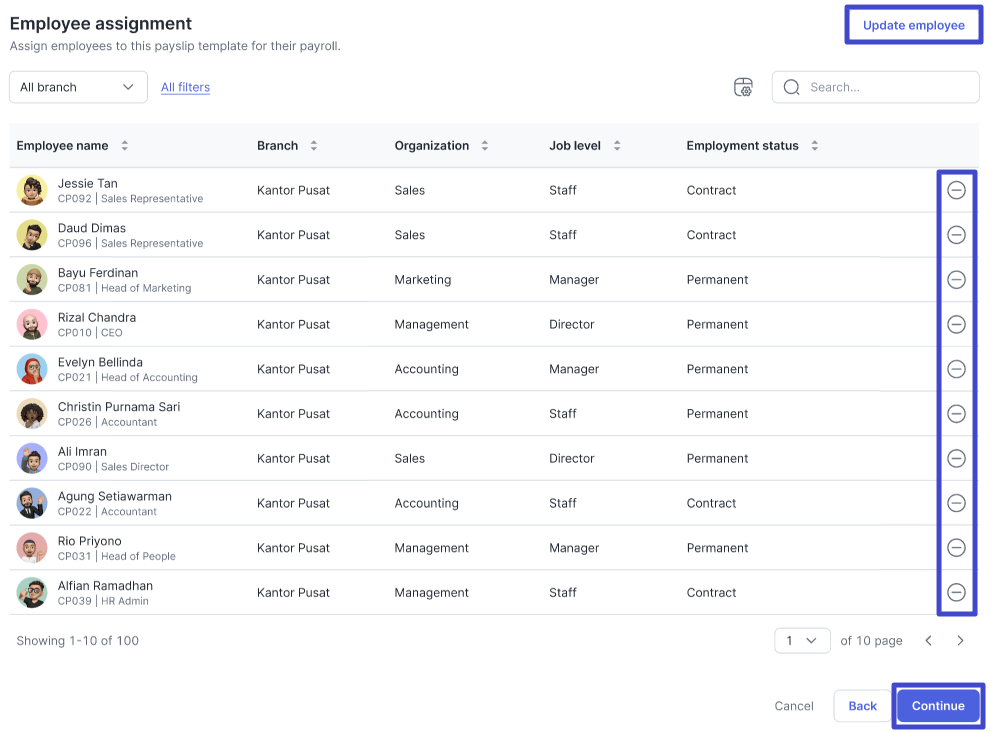
Task: Sort by the Employment status column
Action: click(815, 146)
